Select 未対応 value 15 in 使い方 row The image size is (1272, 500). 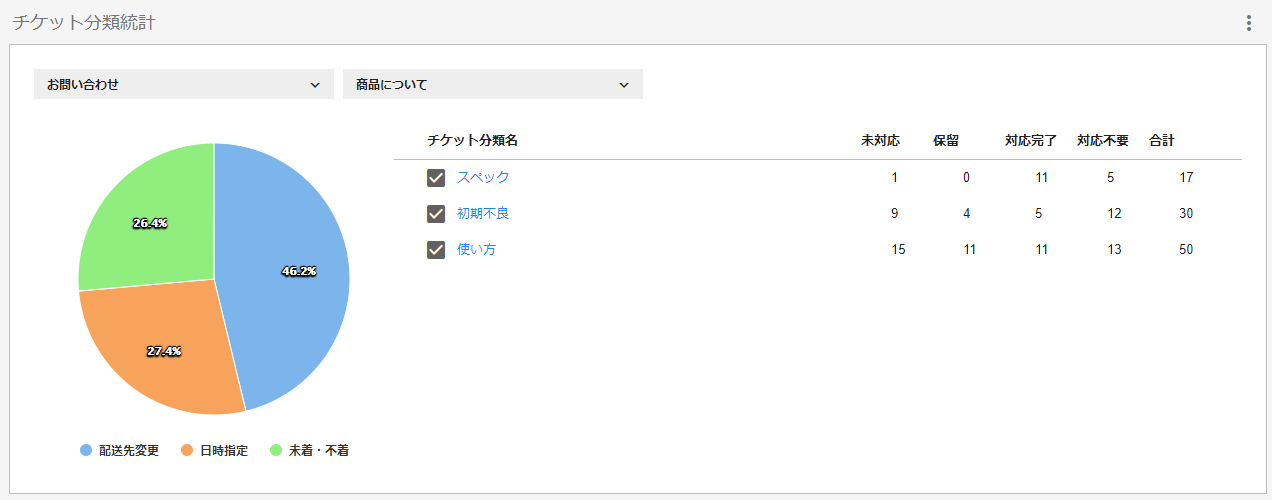(x=898, y=250)
